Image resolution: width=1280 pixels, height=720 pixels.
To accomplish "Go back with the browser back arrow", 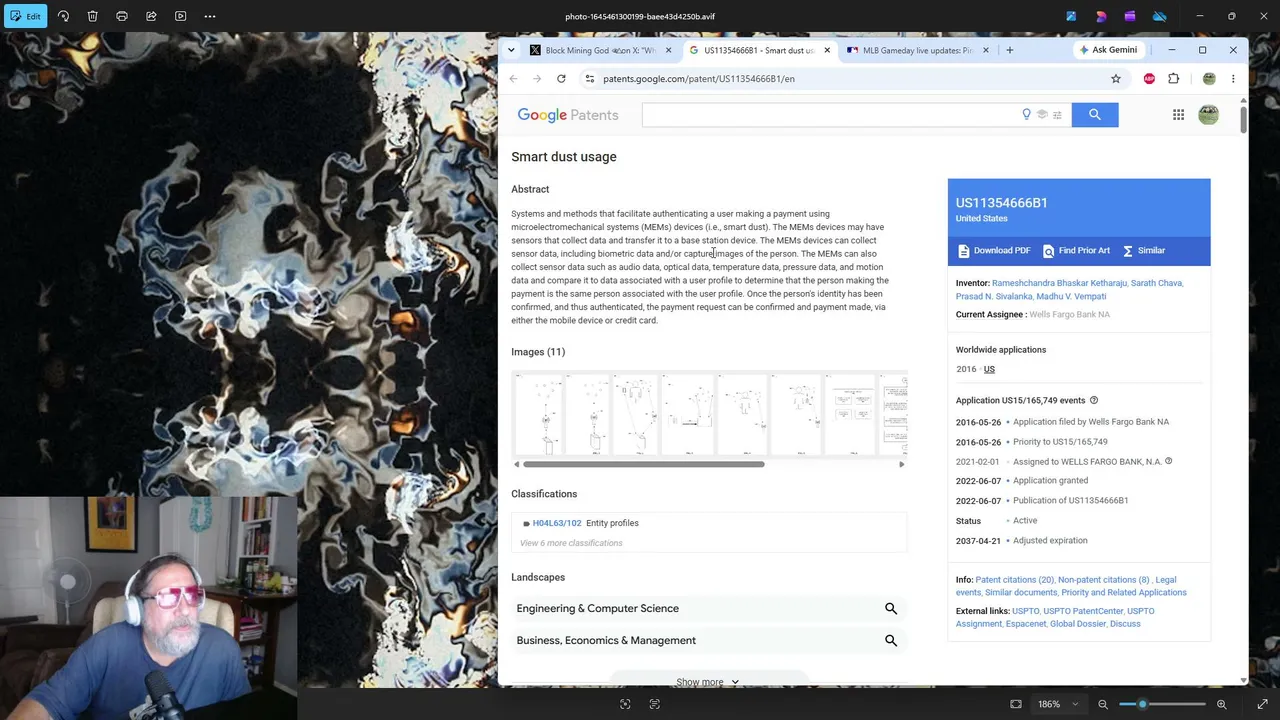I will (x=514, y=79).
